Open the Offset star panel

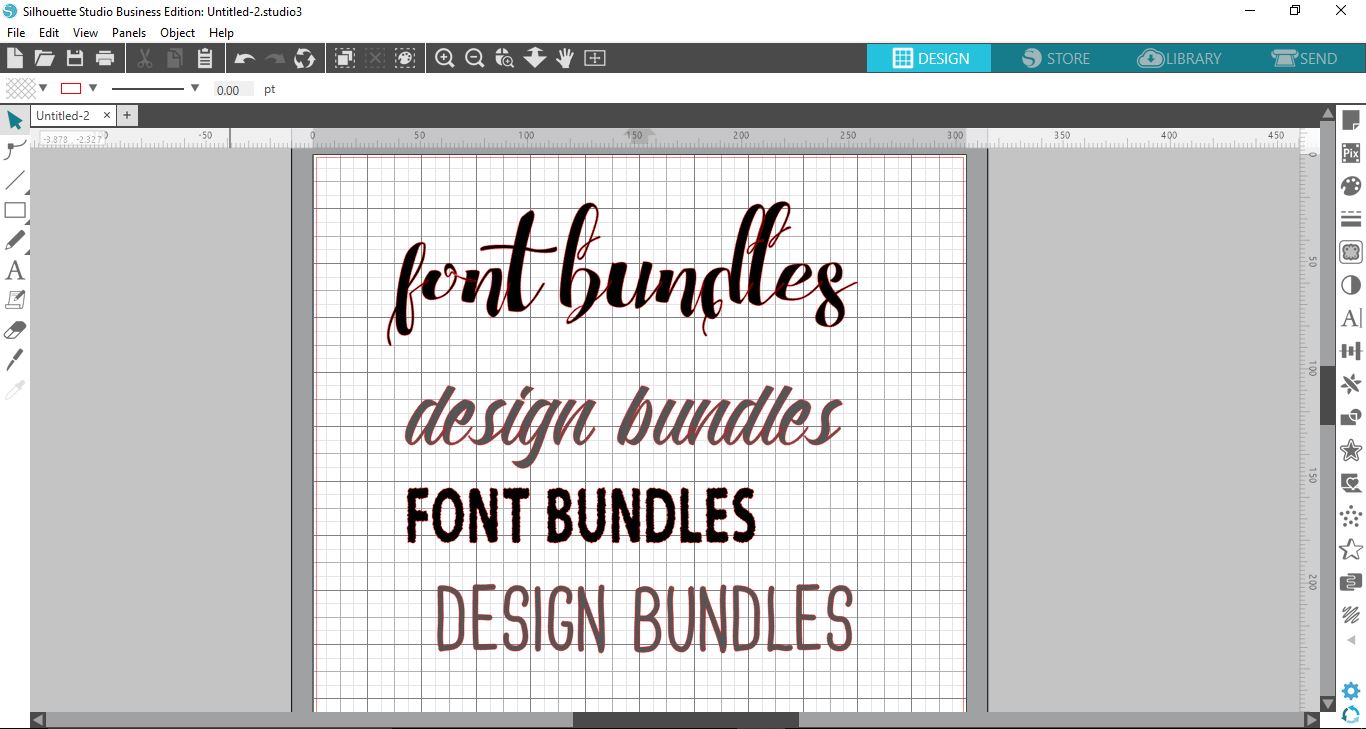[x=1351, y=450]
